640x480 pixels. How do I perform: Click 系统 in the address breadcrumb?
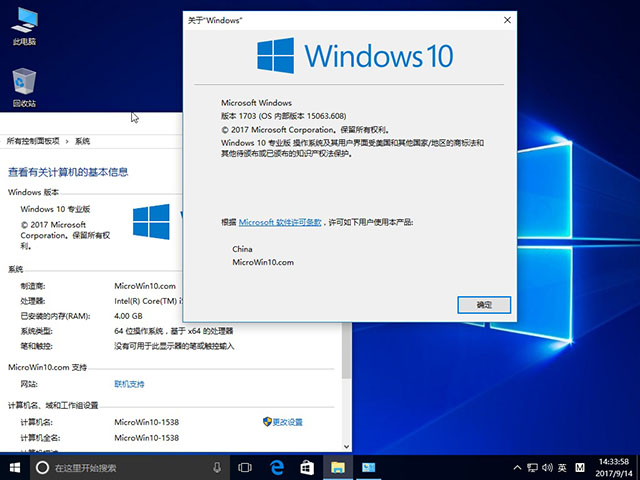(82, 141)
